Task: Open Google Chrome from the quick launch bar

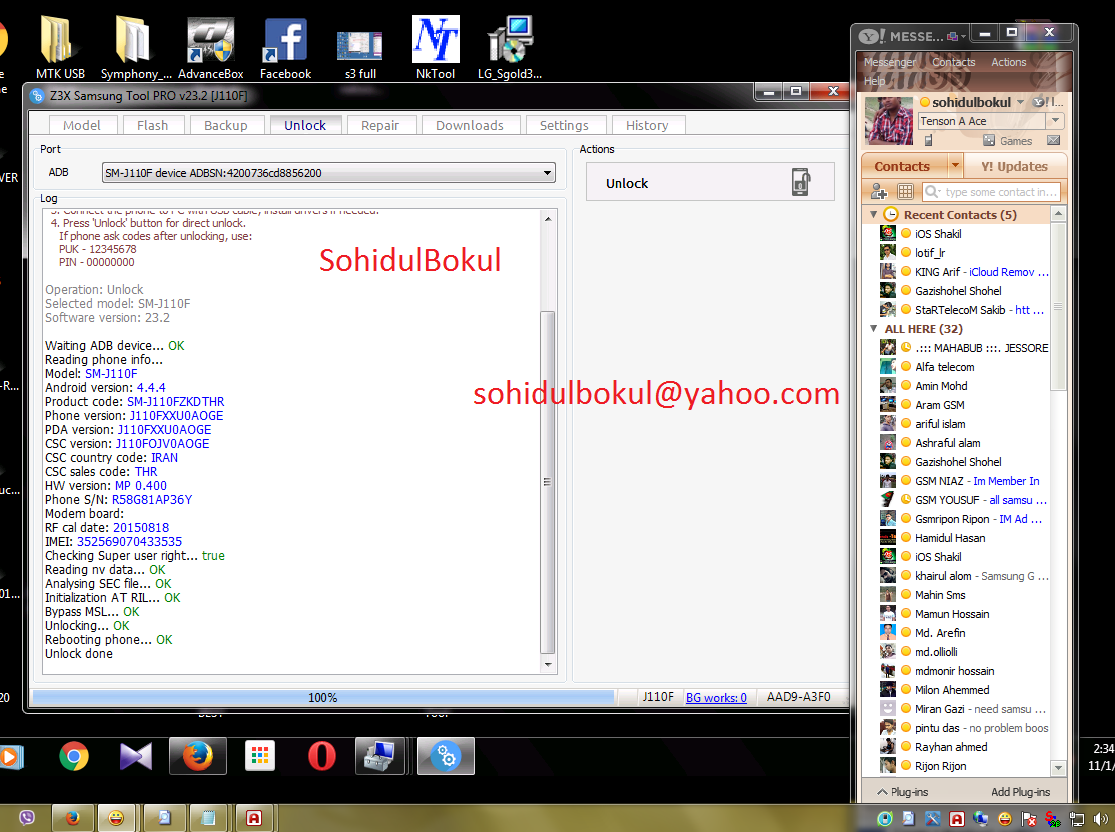Action: tap(74, 755)
